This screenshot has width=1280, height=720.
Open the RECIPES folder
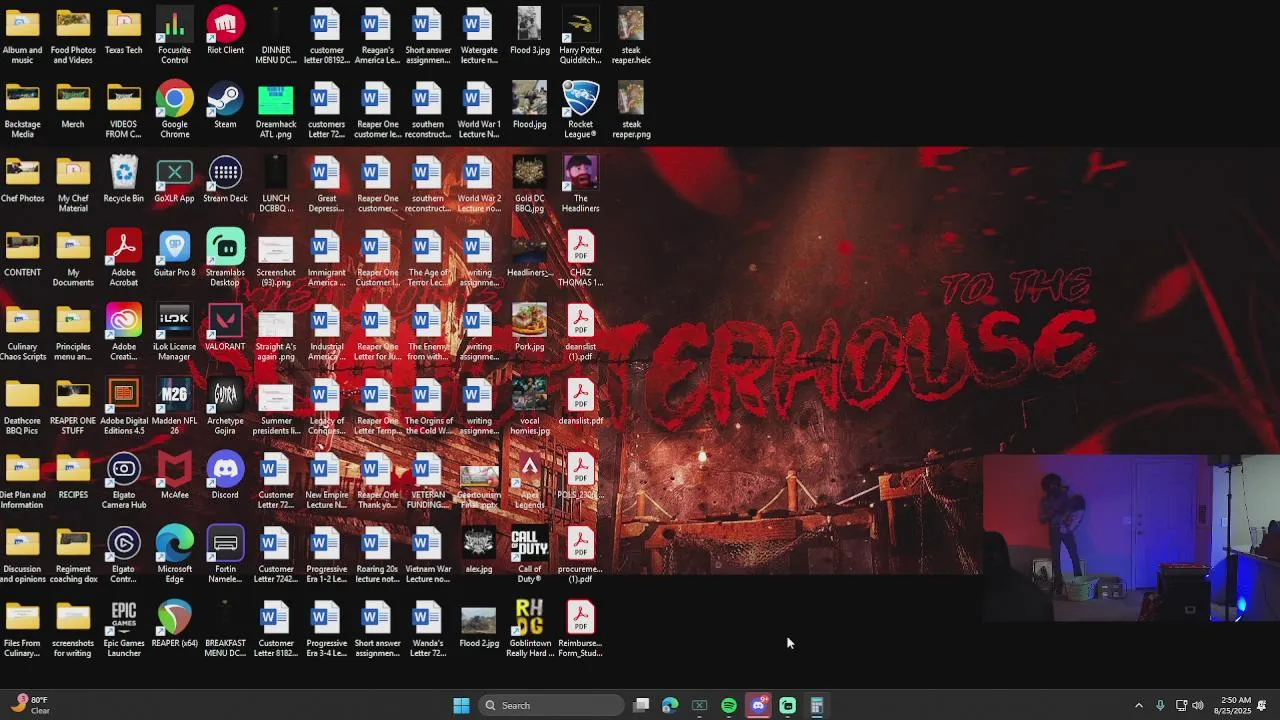[73, 475]
